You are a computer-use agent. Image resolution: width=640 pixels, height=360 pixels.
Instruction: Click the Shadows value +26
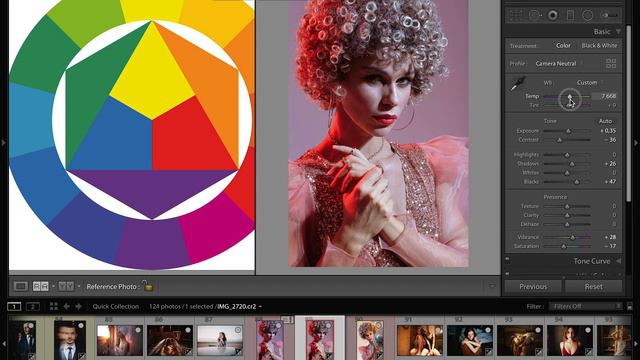tap(610, 163)
